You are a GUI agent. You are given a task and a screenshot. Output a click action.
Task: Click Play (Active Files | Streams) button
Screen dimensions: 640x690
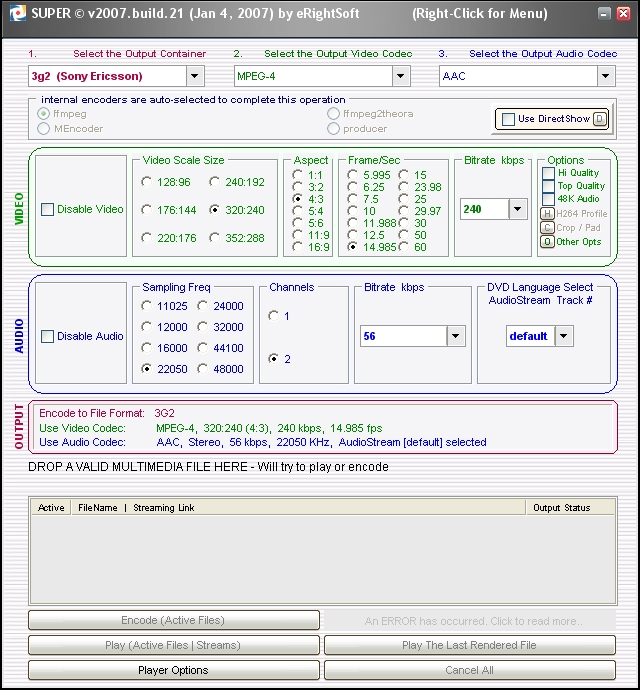click(x=174, y=645)
